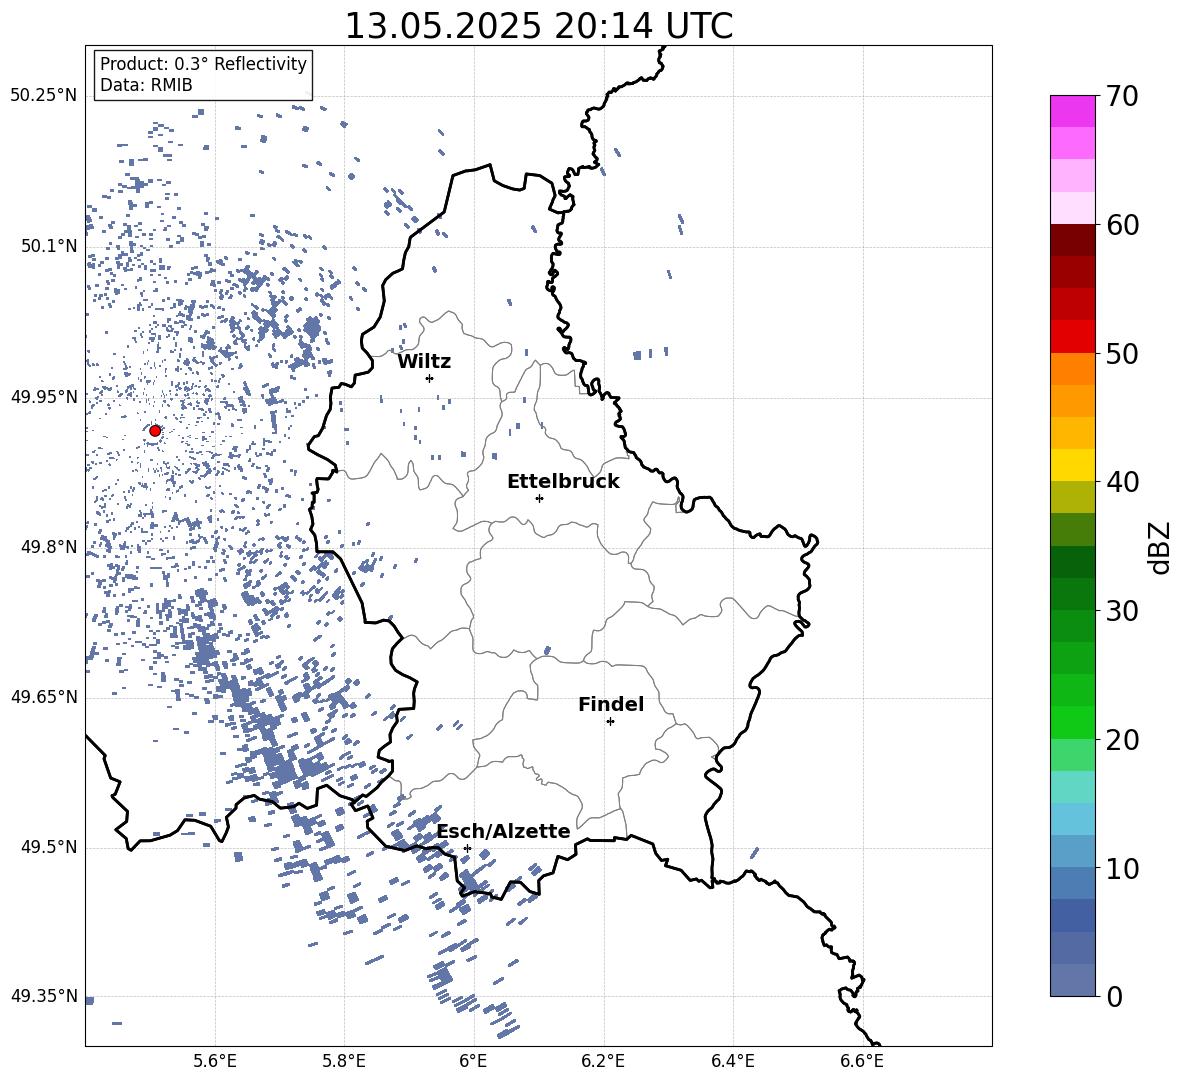Click the red radar location dot

pyautogui.click(x=155, y=431)
